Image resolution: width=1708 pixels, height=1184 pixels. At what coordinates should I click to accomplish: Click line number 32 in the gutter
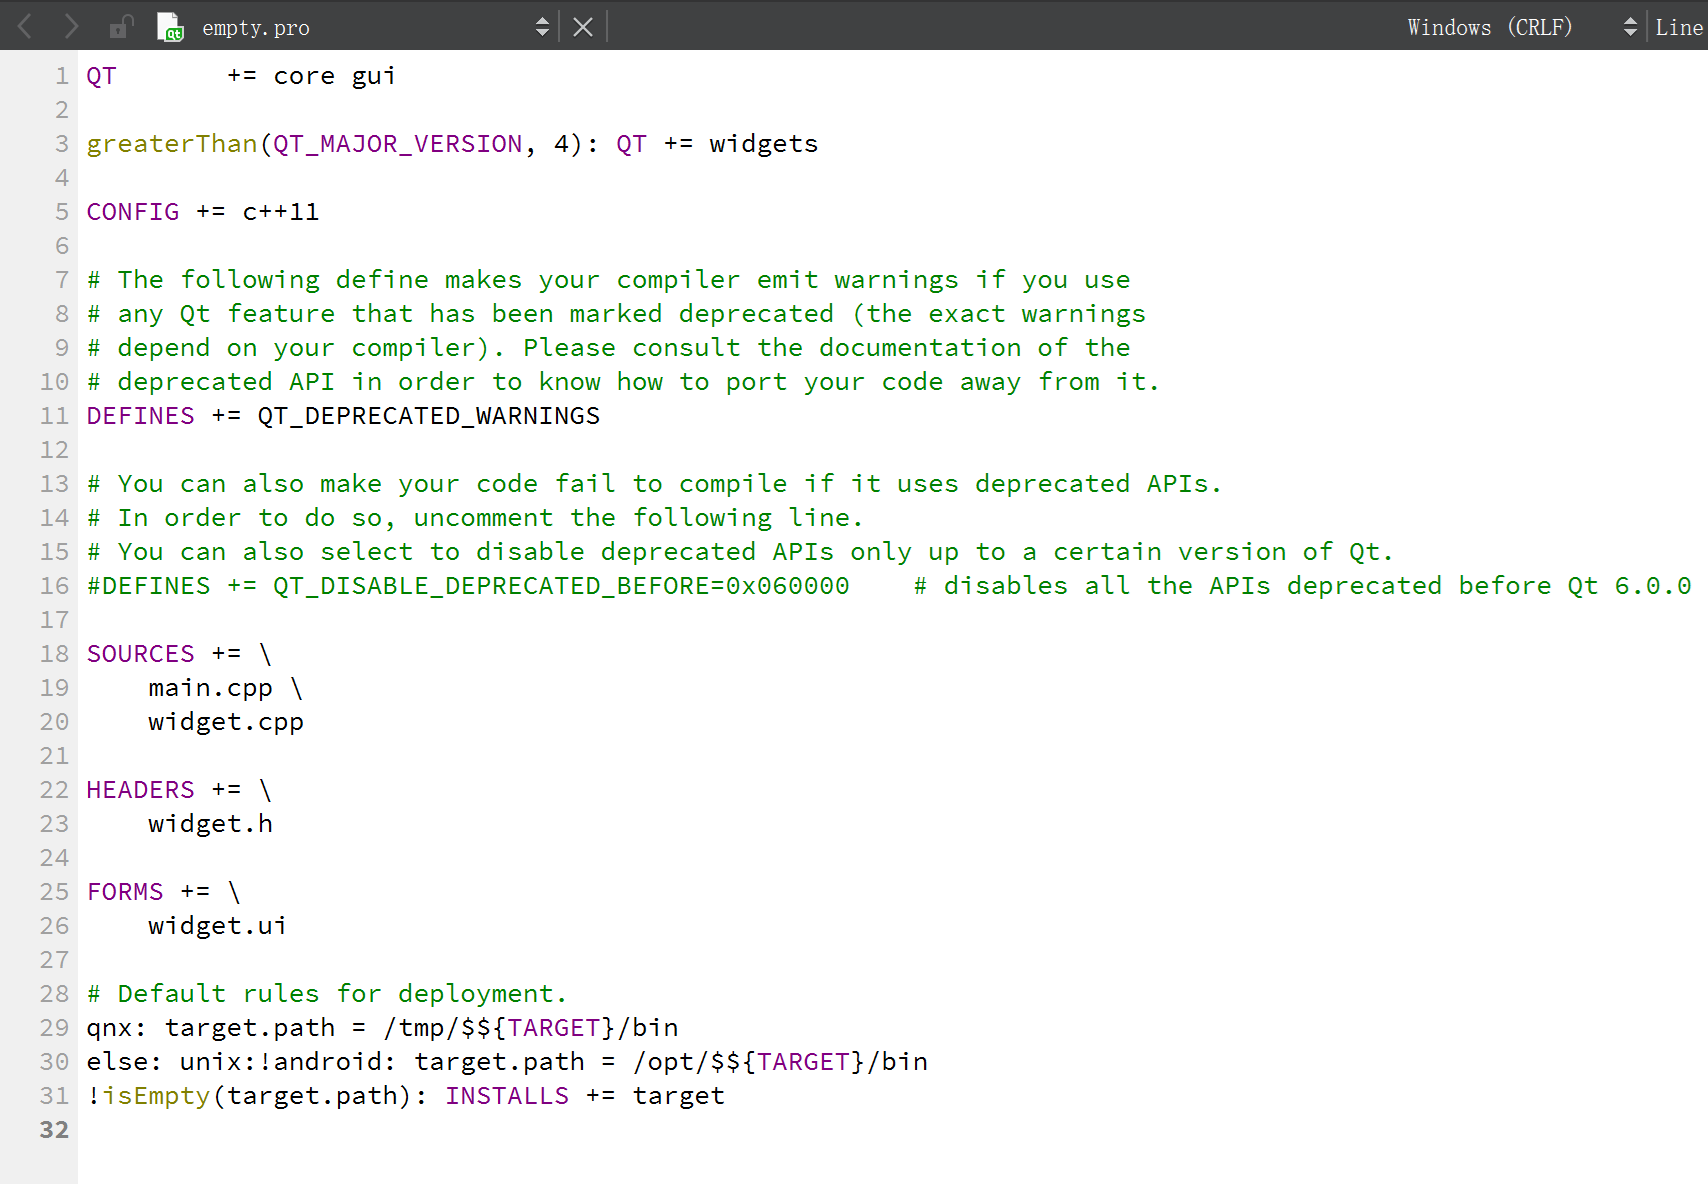tap(54, 1130)
